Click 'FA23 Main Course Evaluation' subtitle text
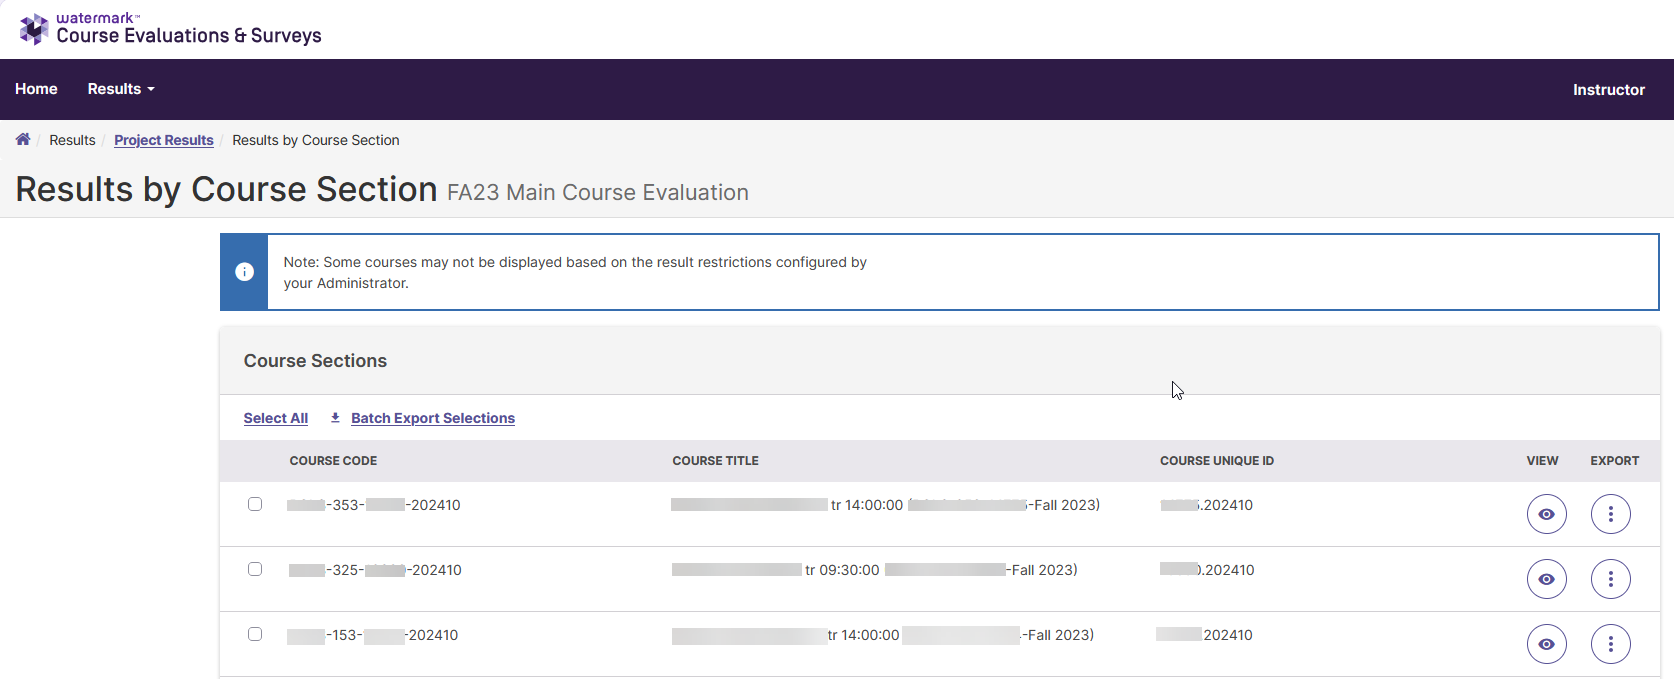1674x679 pixels. pyautogui.click(x=598, y=192)
